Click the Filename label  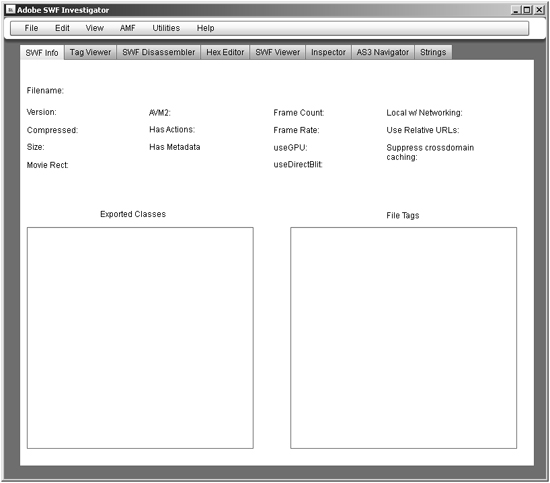pyautogui.click(x=45, y=90)
